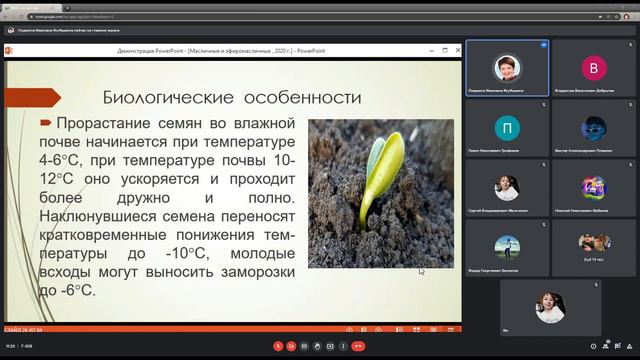
Task: Start slide show from PowerPoint status bar
Action: (451, 329)
